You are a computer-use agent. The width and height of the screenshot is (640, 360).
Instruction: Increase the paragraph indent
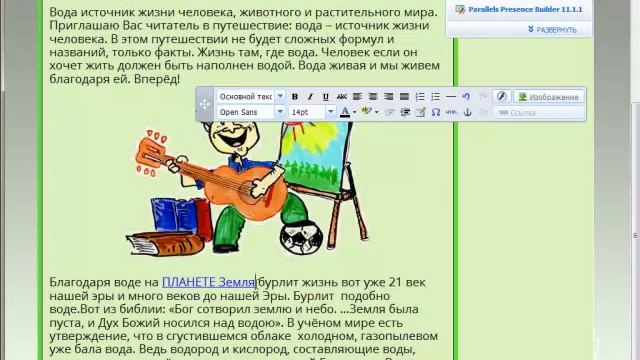(405, 112)
